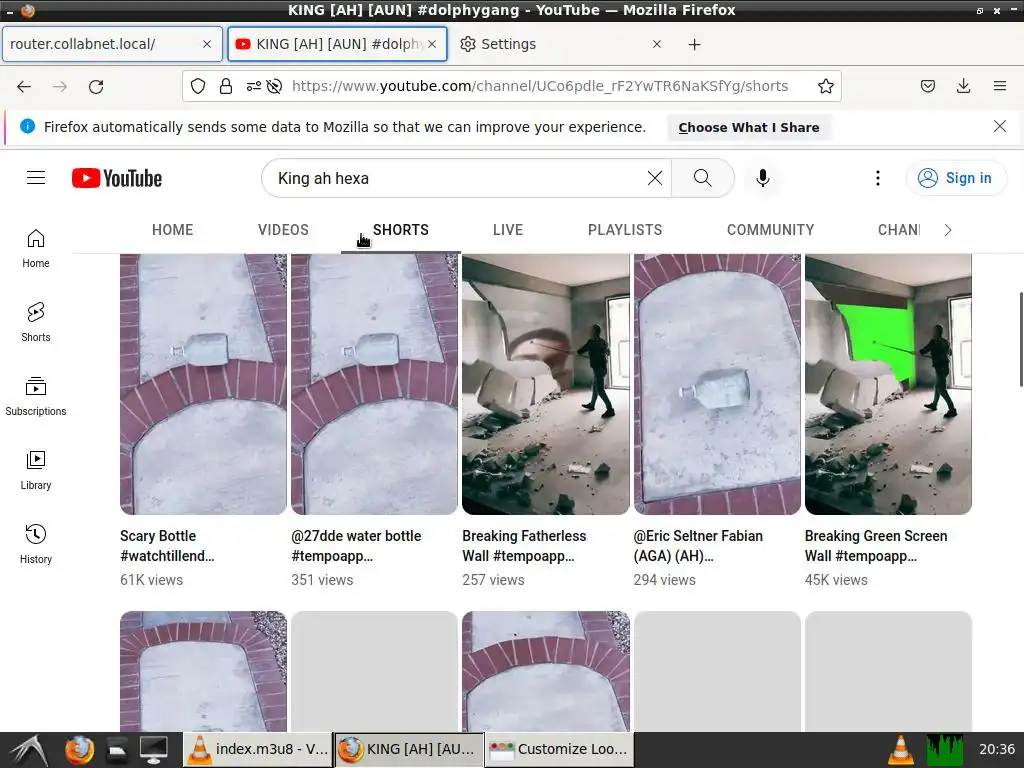
Task: Open the YouTube guide hamburger menu
Action: point(36,178)
